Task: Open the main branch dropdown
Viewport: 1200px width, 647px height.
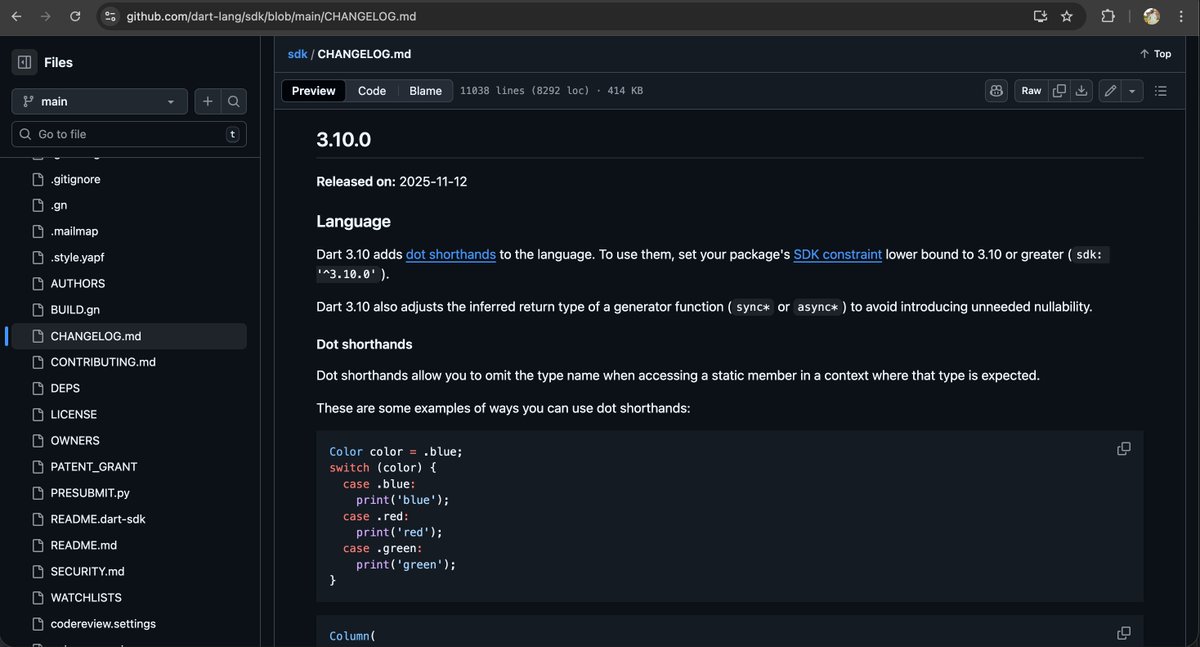Action: pyautogui.click(x=98, y=101)
